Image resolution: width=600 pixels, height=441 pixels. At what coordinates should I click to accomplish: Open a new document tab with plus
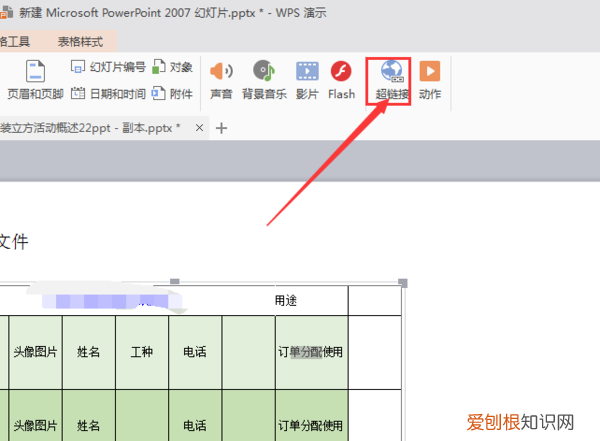[221, 128]
